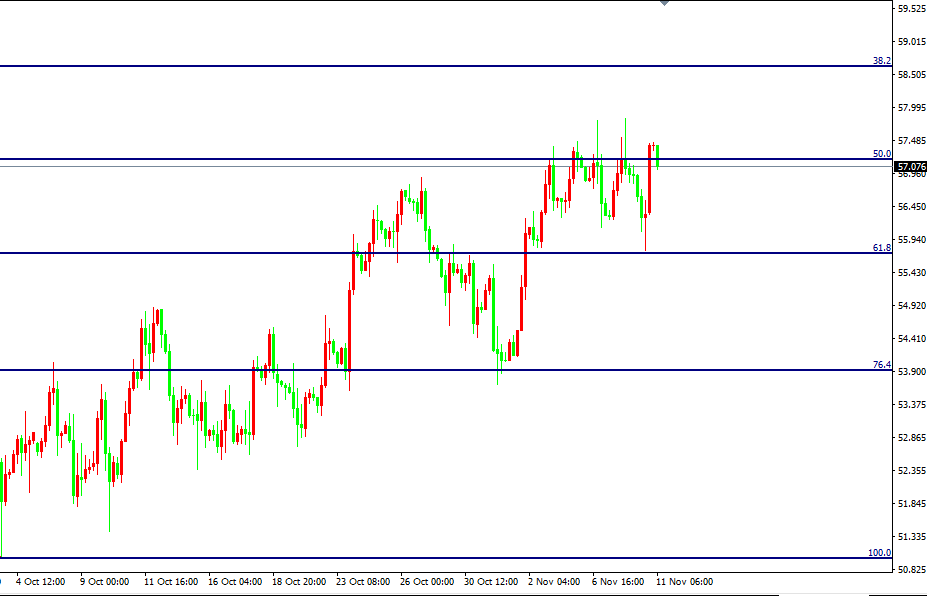The height and width of the screenshot is (596, 927).
Task: Click the latest green candle on chart
Action: click(x=657, y=155)
